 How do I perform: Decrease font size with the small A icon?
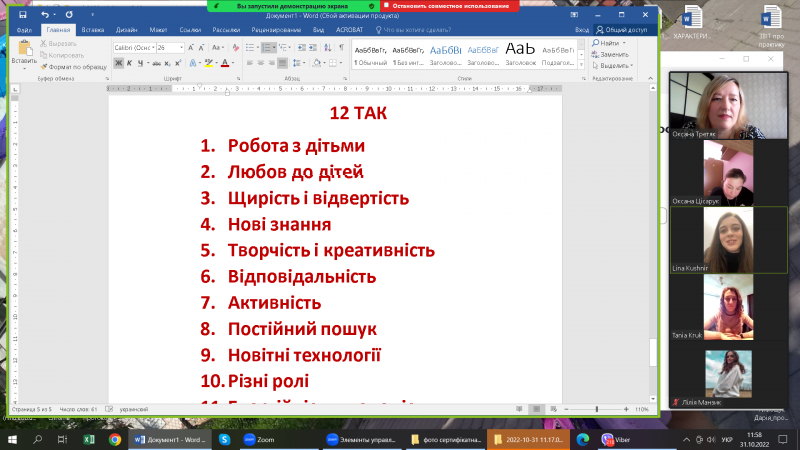pos(202,47)
